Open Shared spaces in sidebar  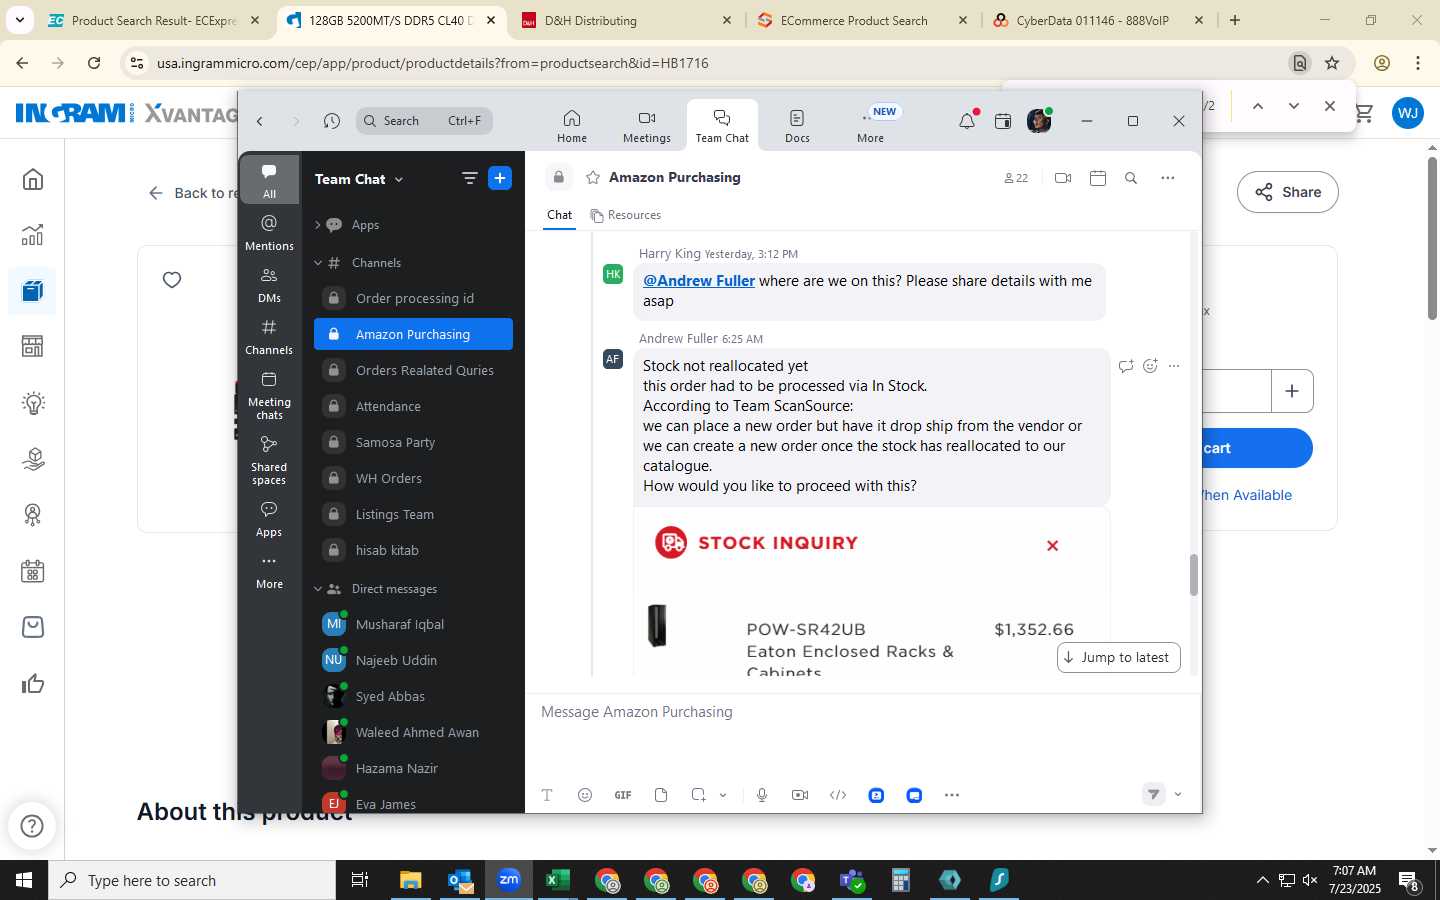(269, 459)
